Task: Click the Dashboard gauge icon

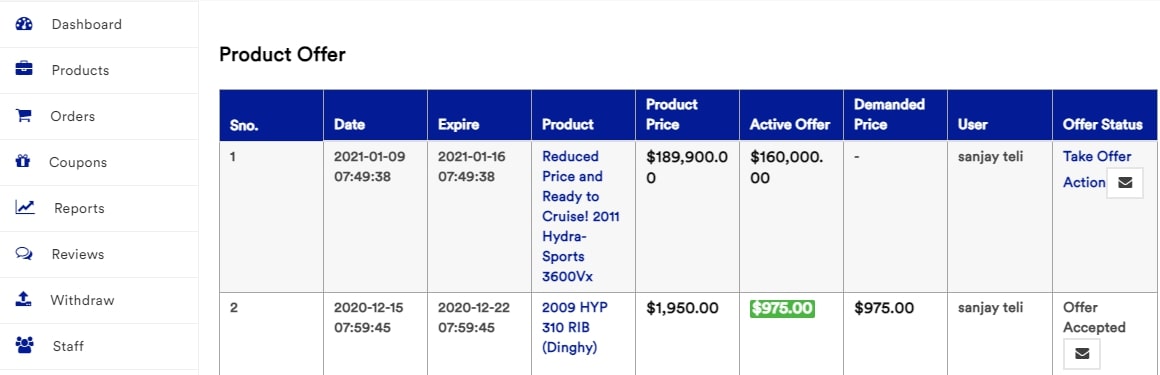Action: (x=24, y=24)
